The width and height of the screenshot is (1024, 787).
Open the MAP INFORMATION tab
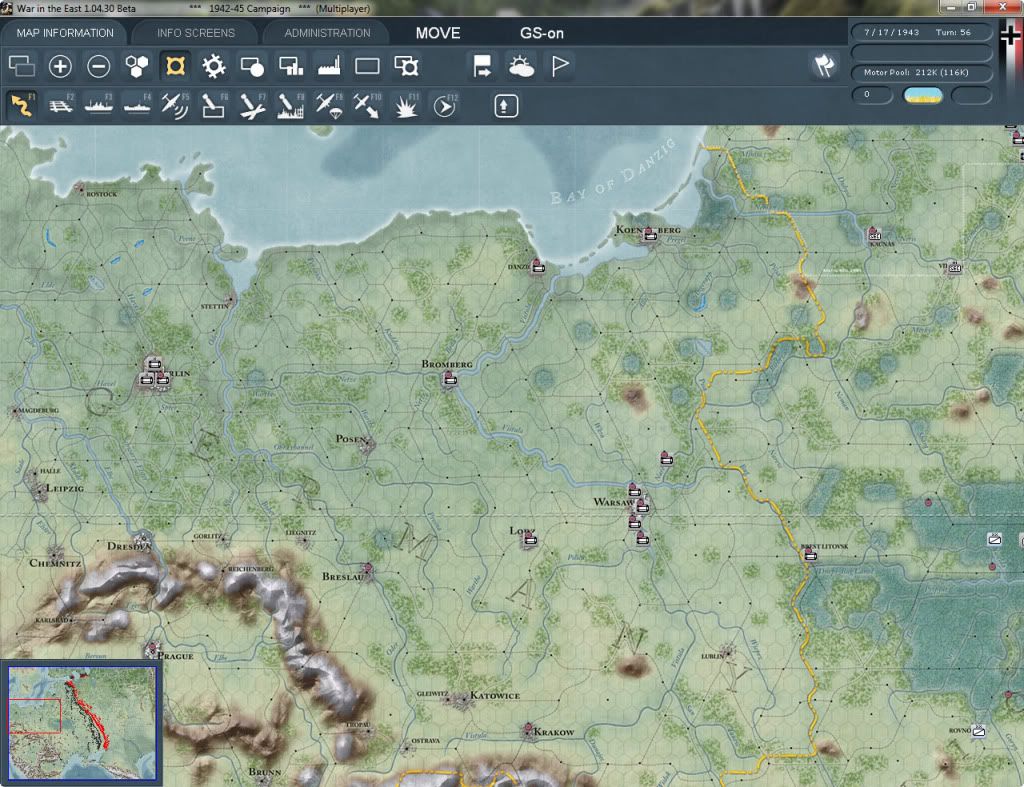[65, 33]
